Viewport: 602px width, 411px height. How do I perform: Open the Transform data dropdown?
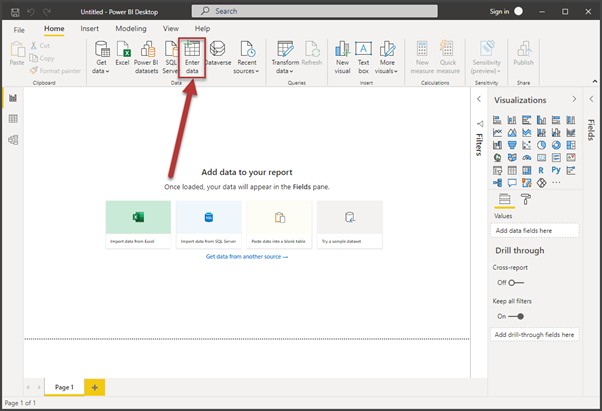point(285,58)
